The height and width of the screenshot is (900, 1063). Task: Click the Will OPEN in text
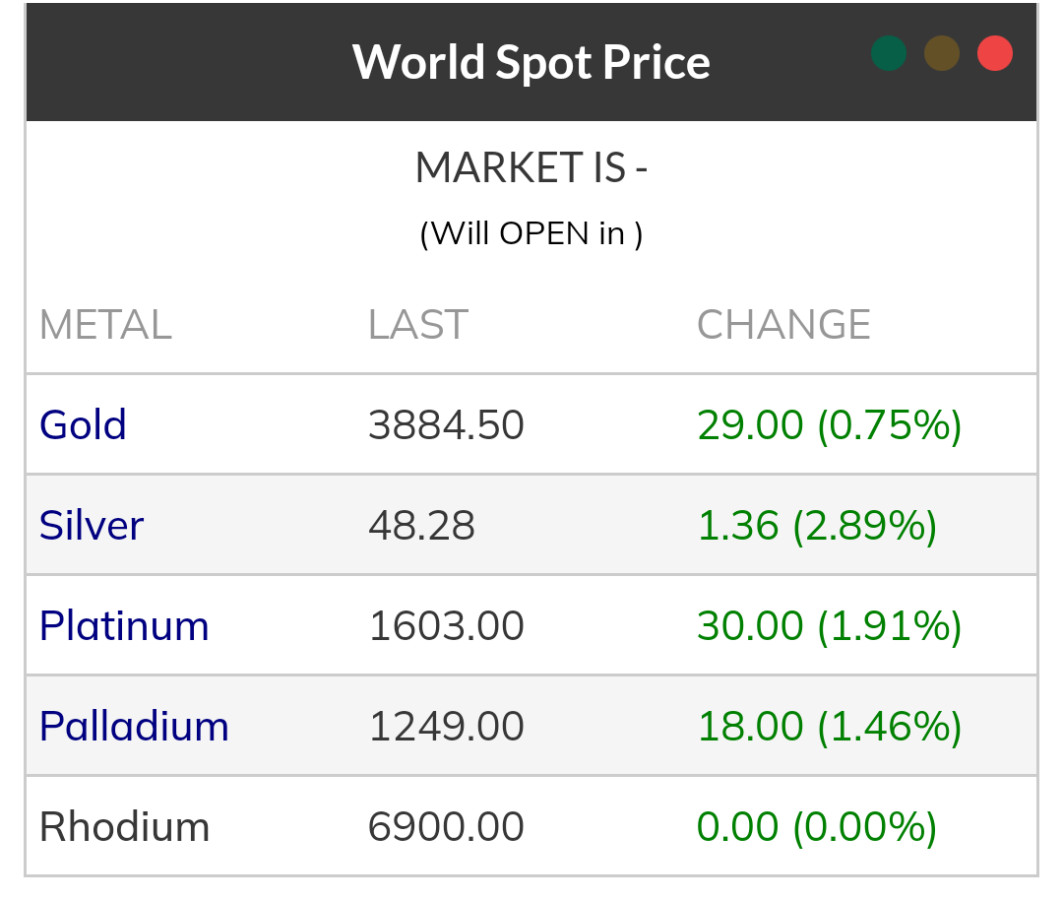pos(531,233)
